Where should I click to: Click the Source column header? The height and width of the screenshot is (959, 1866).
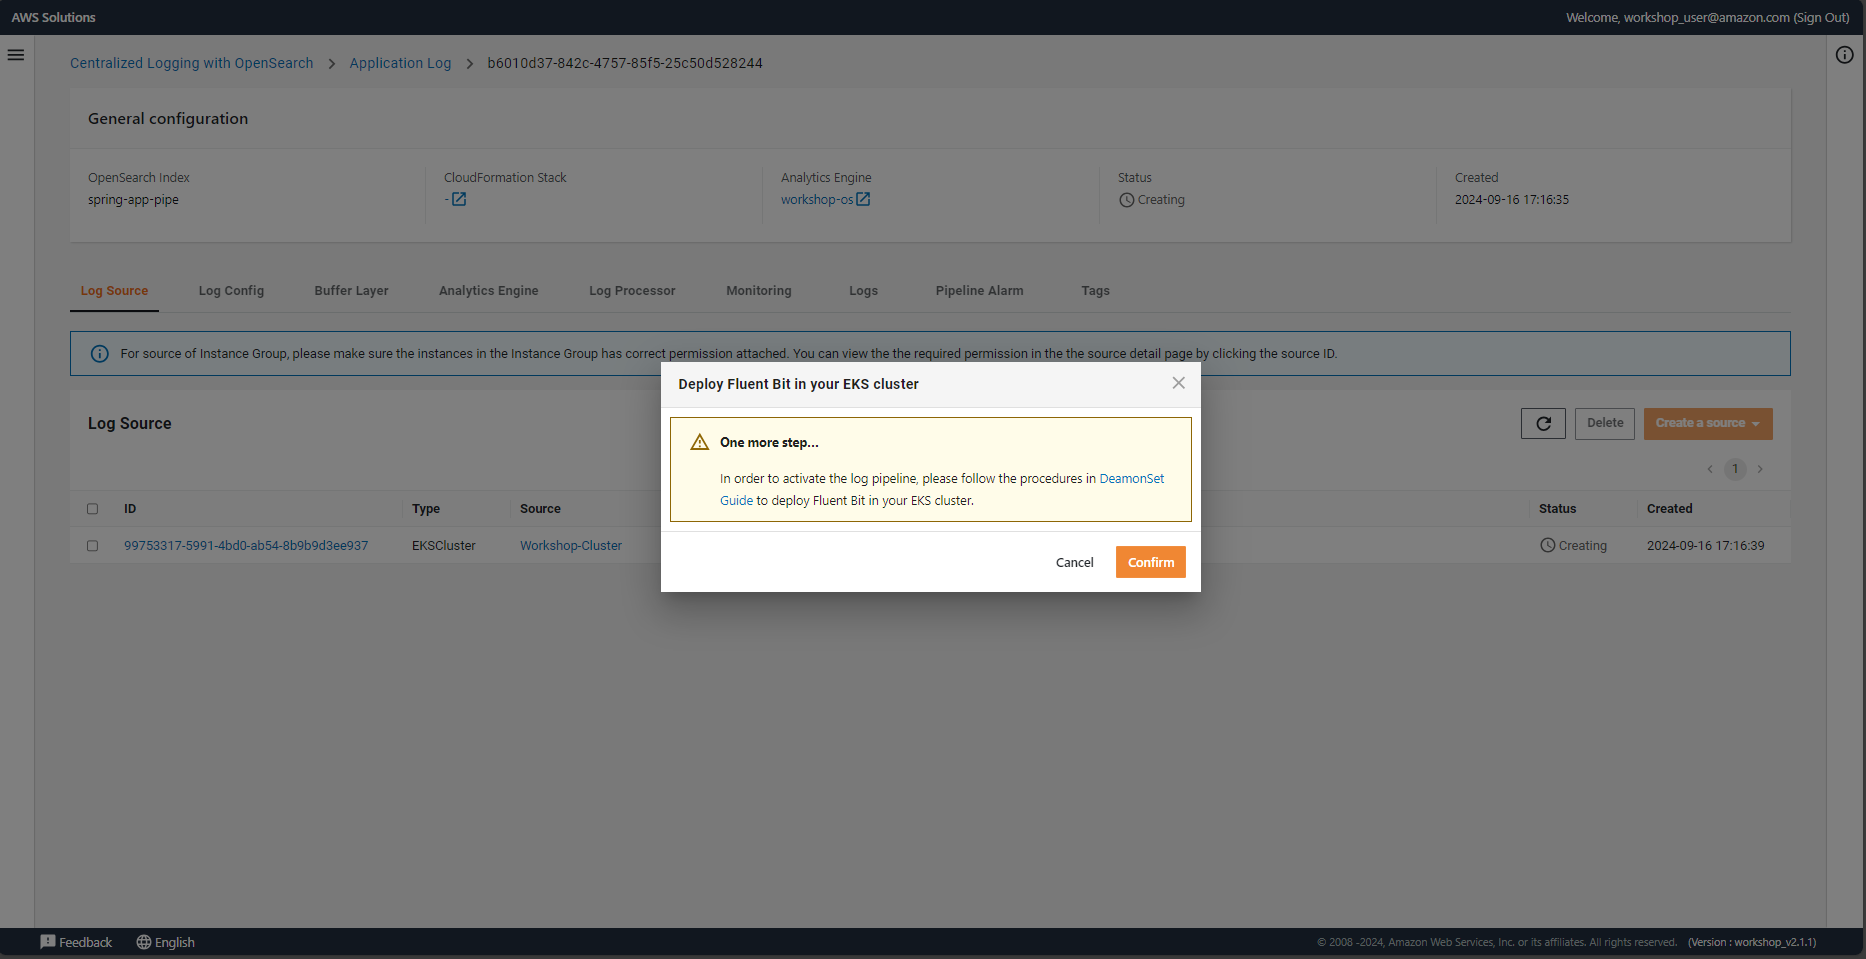(540, 509)
